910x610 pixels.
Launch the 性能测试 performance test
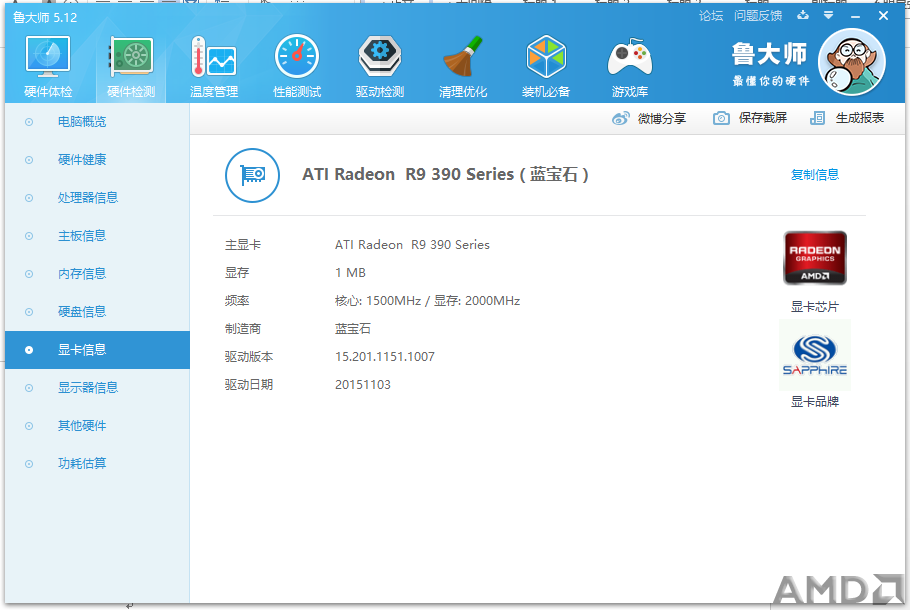click(x=297, y=66)
